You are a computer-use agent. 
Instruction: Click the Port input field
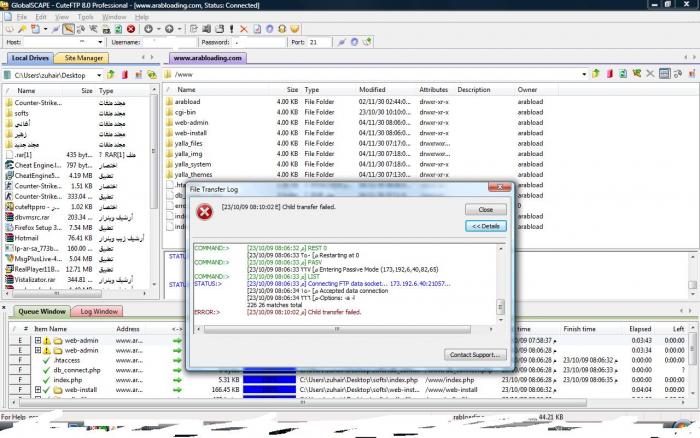click(x=318, y=43)
